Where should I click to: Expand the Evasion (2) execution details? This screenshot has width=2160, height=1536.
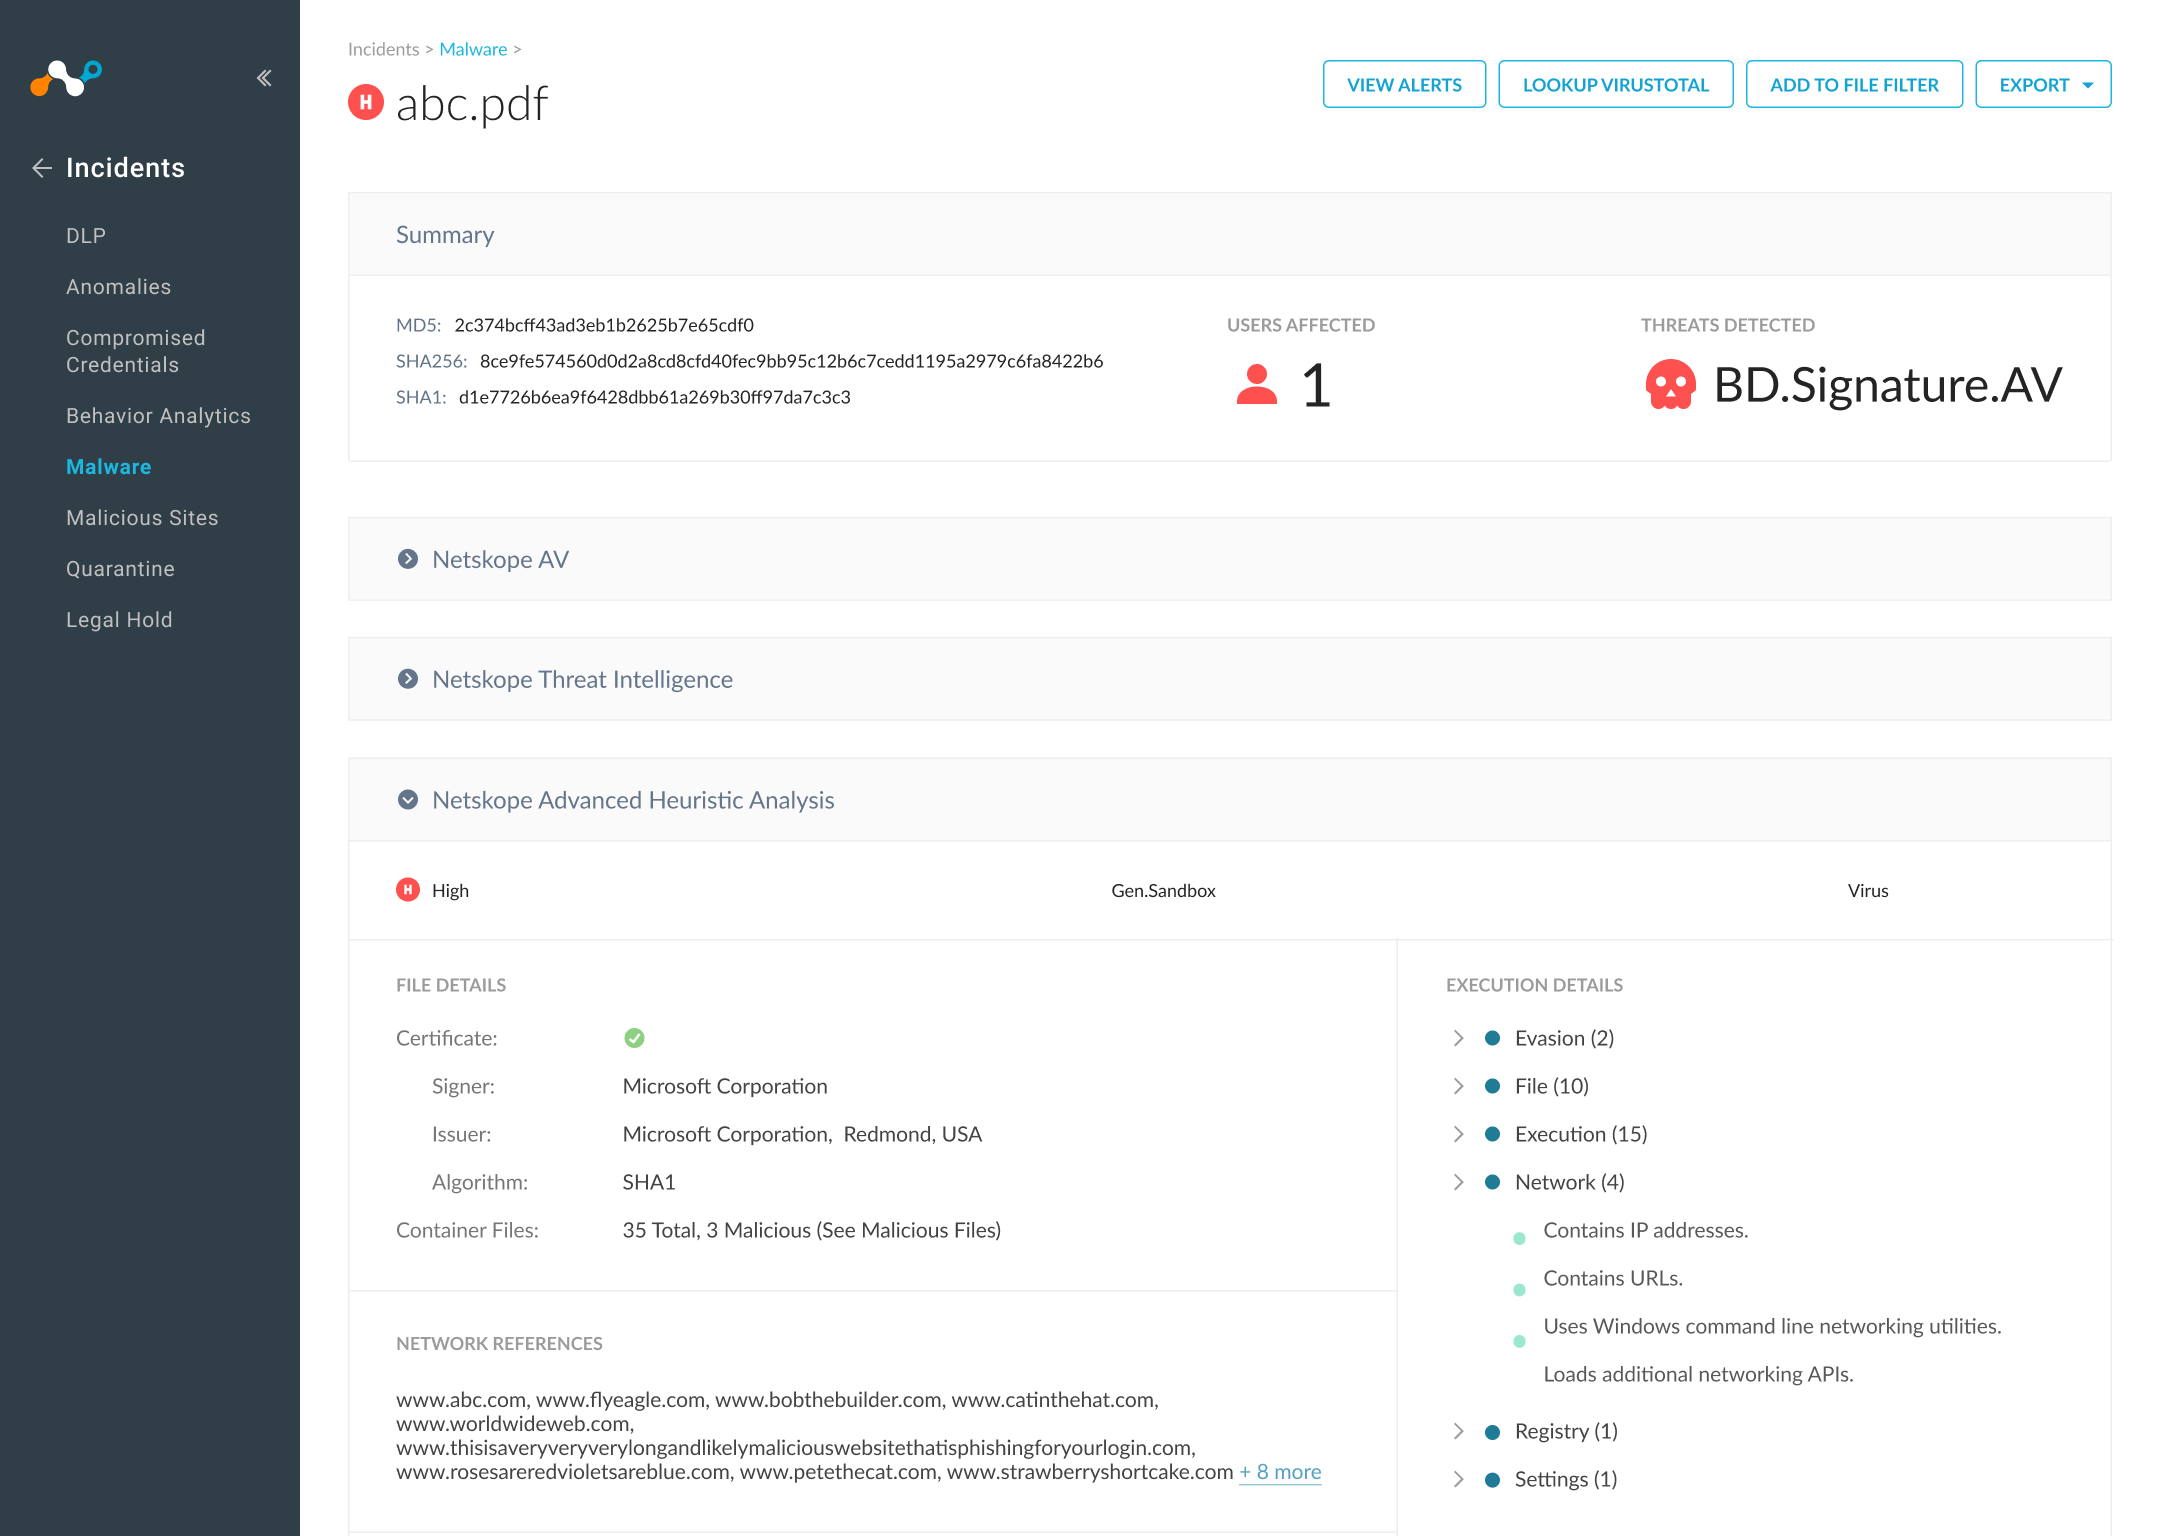coord(1458,1038)
